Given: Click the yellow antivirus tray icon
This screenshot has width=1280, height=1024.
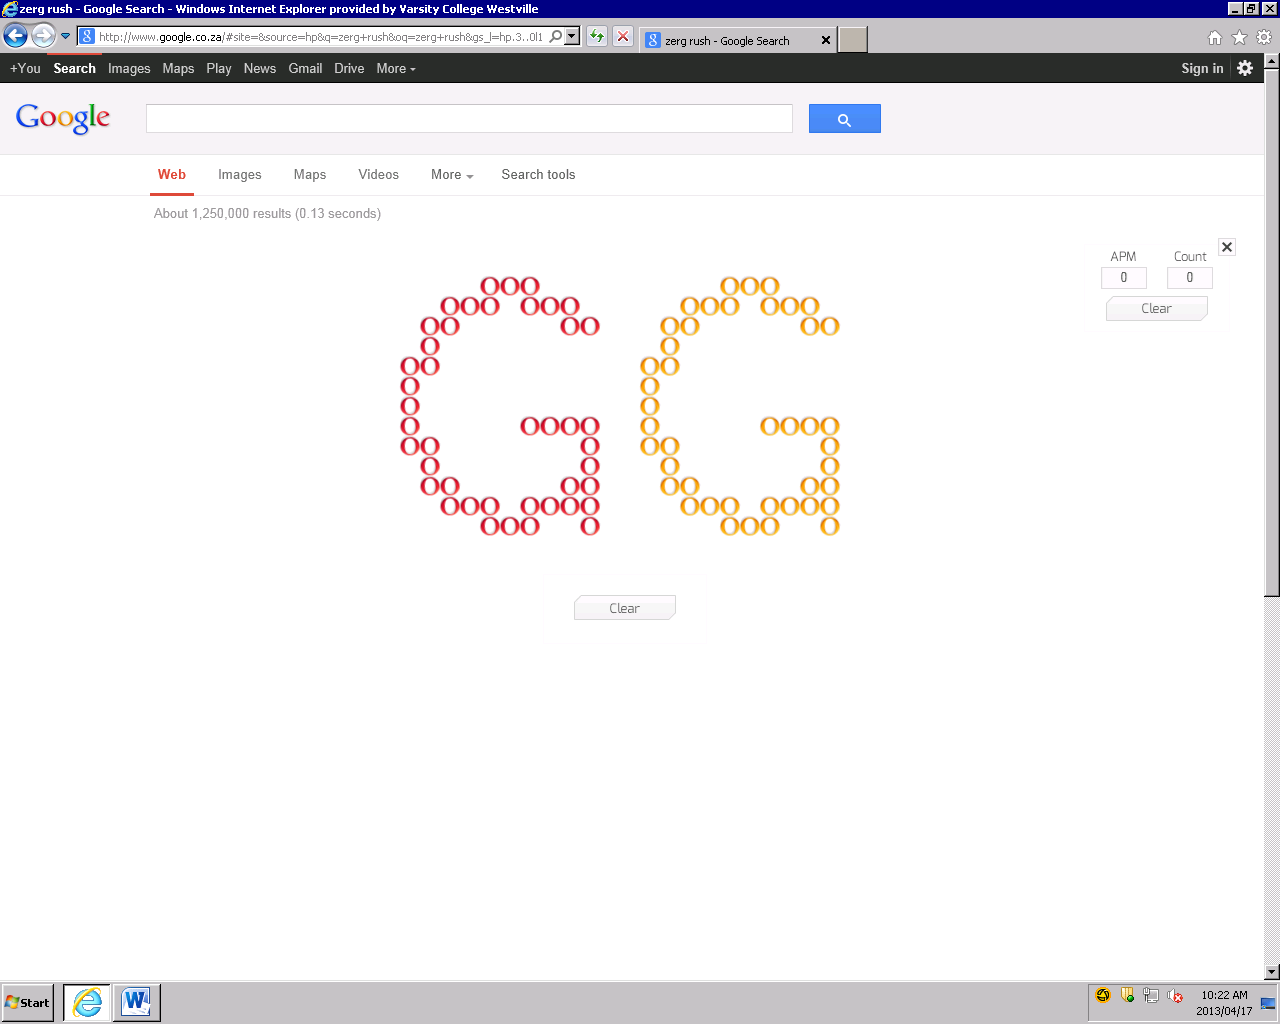Looking at the screenshot, I should (1103, 995).
